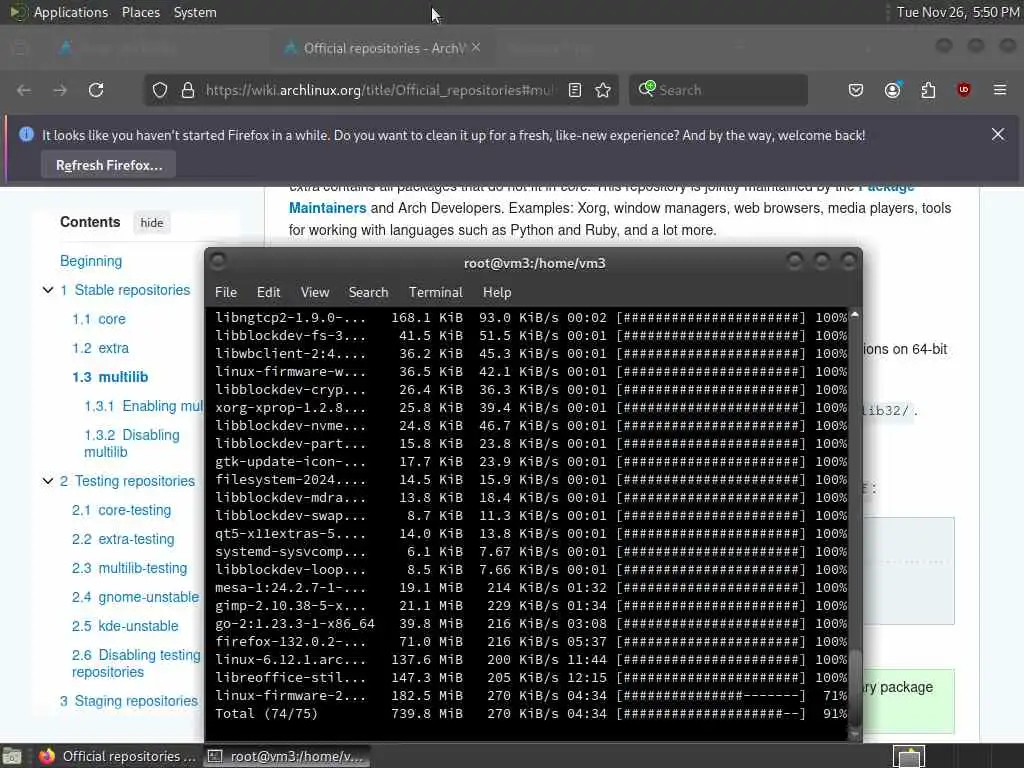Viewport: 1024px width, 768px height.
Task: Click the site security padlock icon
Action: click(187, 90)
